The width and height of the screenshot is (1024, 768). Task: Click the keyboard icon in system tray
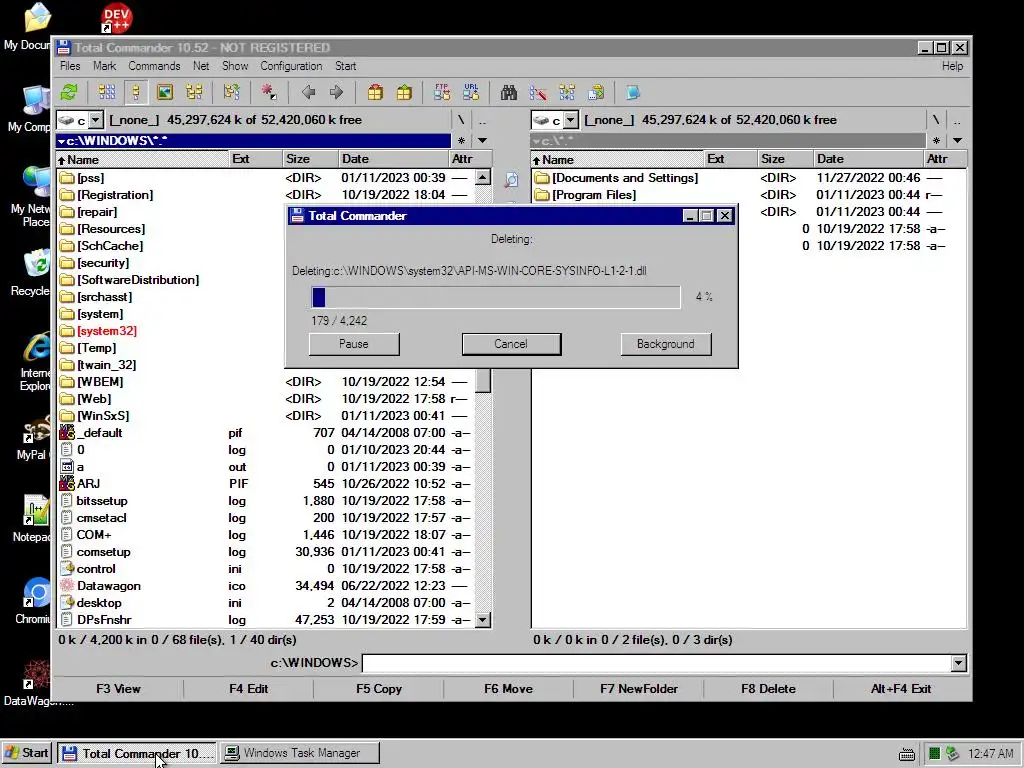coord(906,754)
